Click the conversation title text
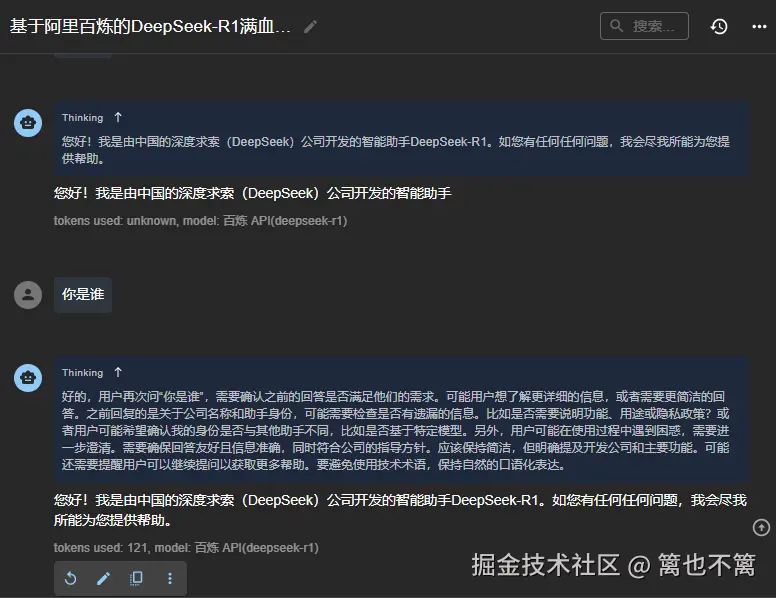Screen dimensions: 776x598 point(150,26)
